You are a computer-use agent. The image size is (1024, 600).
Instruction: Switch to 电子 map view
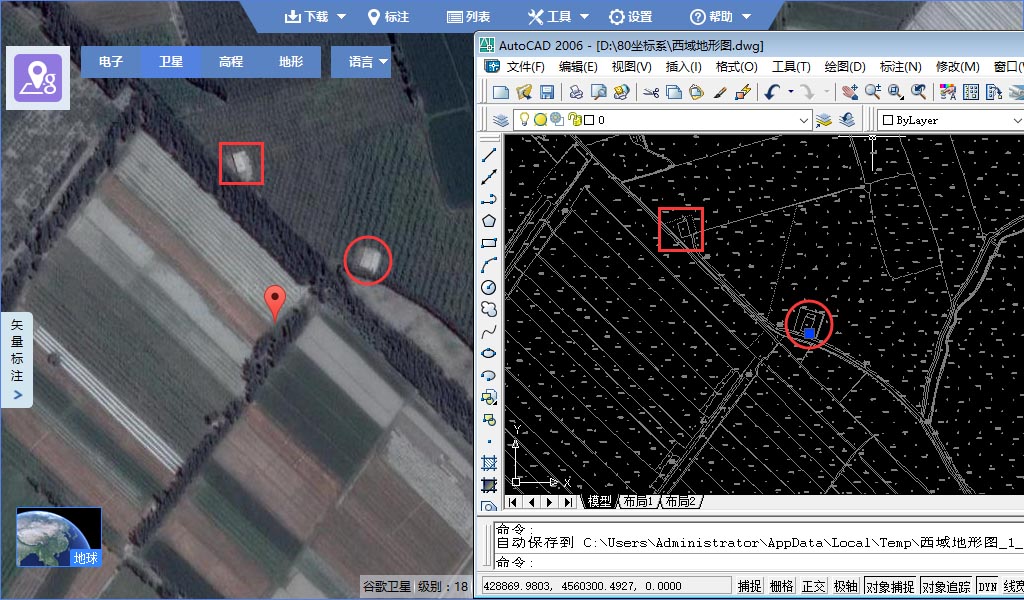(110, 62)
